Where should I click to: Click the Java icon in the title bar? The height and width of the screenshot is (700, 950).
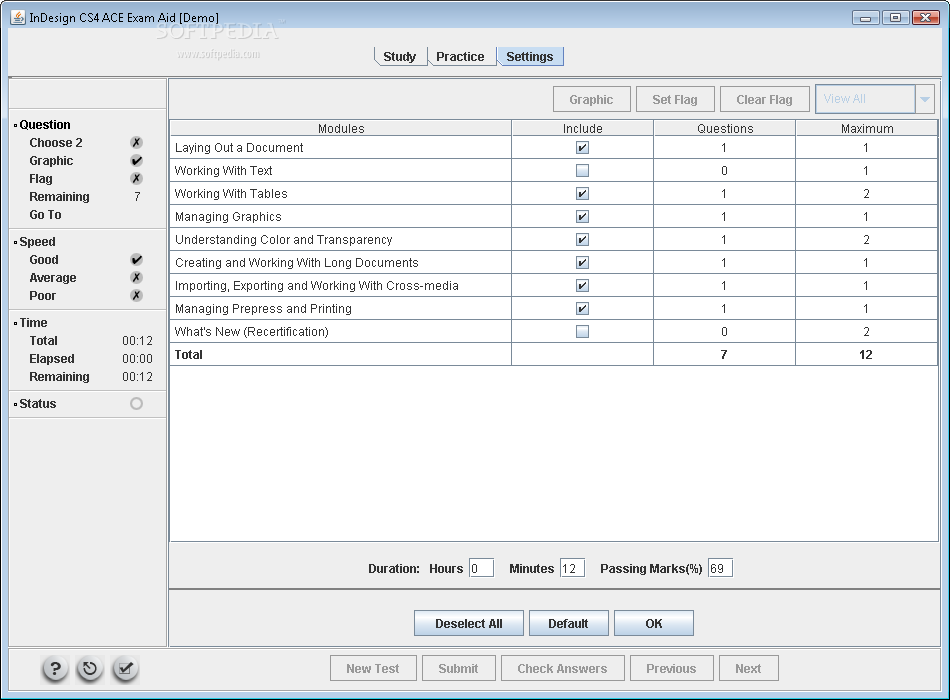18,17
